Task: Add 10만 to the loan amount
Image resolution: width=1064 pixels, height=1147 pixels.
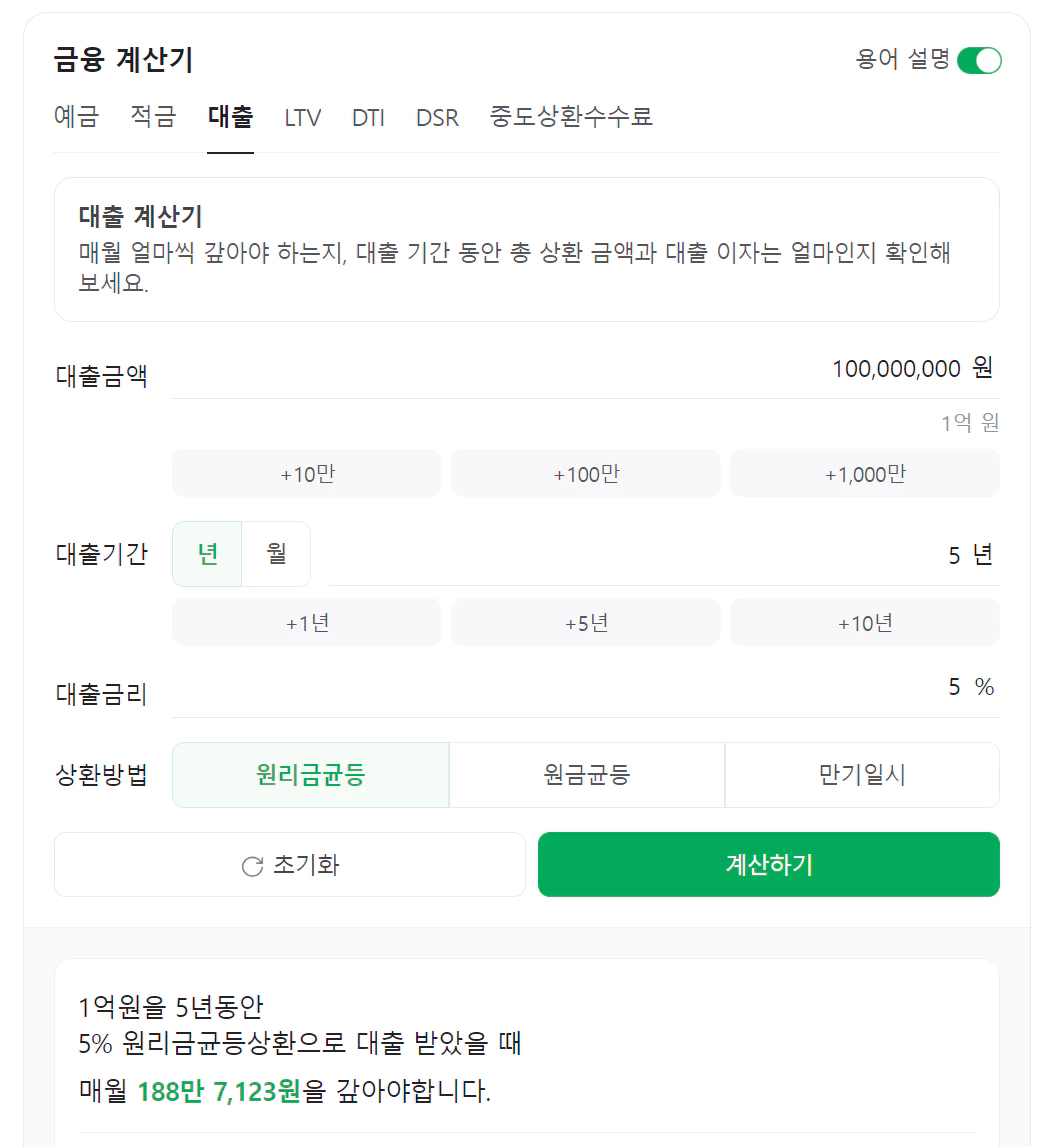Action: point(306,472)
